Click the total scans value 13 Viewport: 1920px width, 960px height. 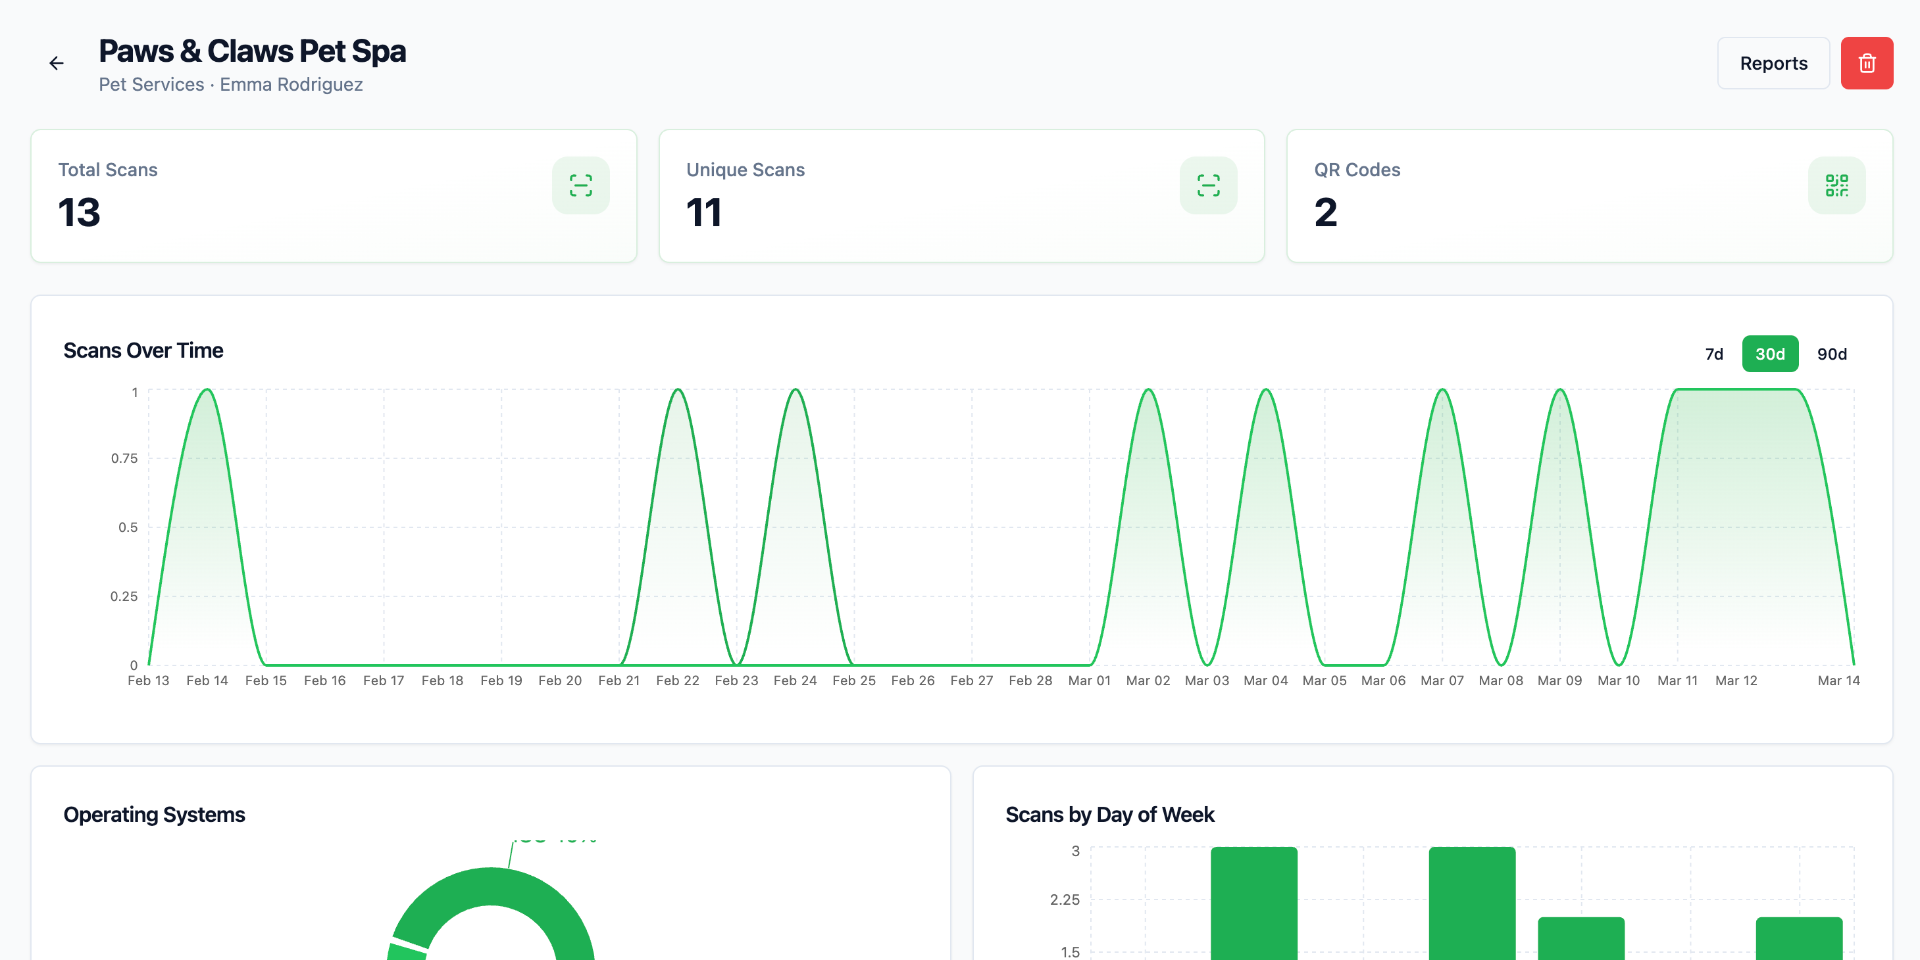(79, 212)
